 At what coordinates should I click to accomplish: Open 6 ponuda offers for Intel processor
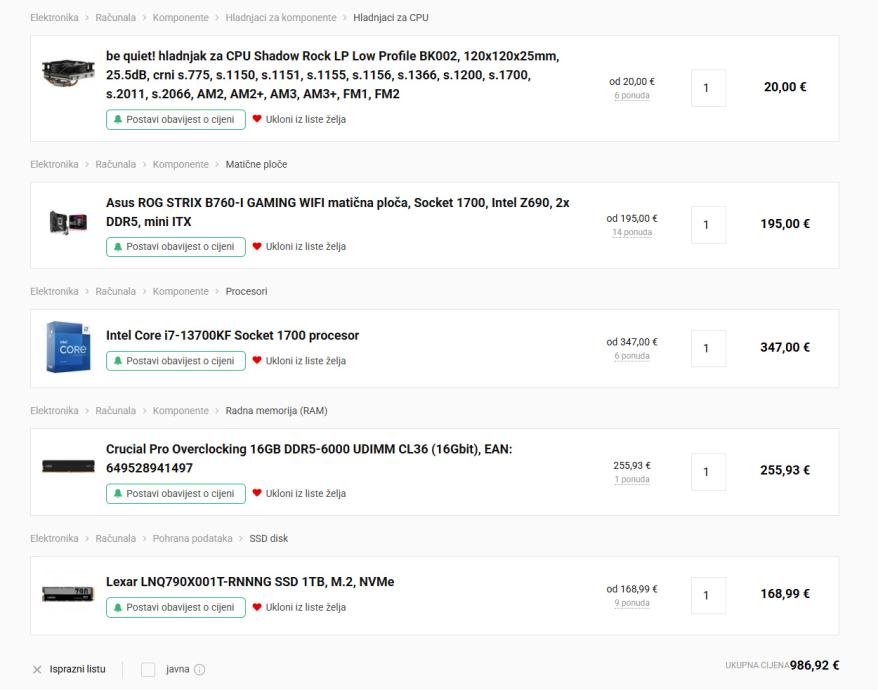click(632, 356)
